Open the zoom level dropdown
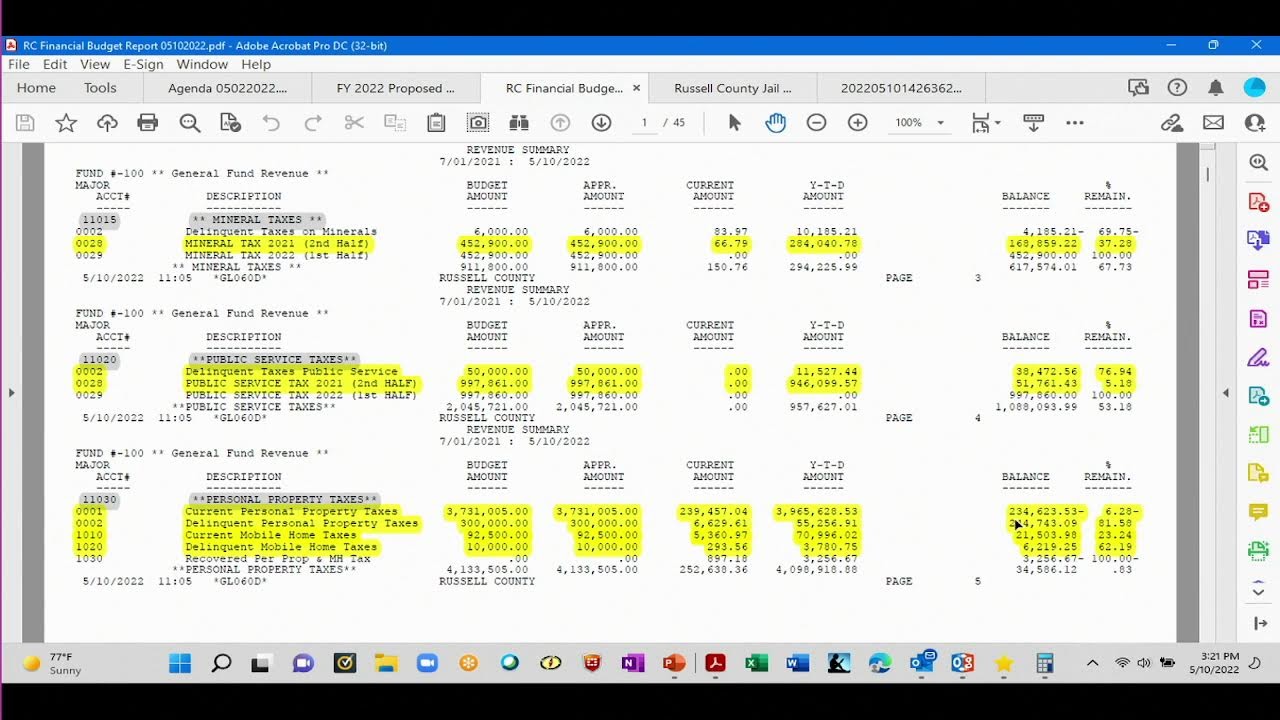1280x720 pixels. click(x=940, y=123)
